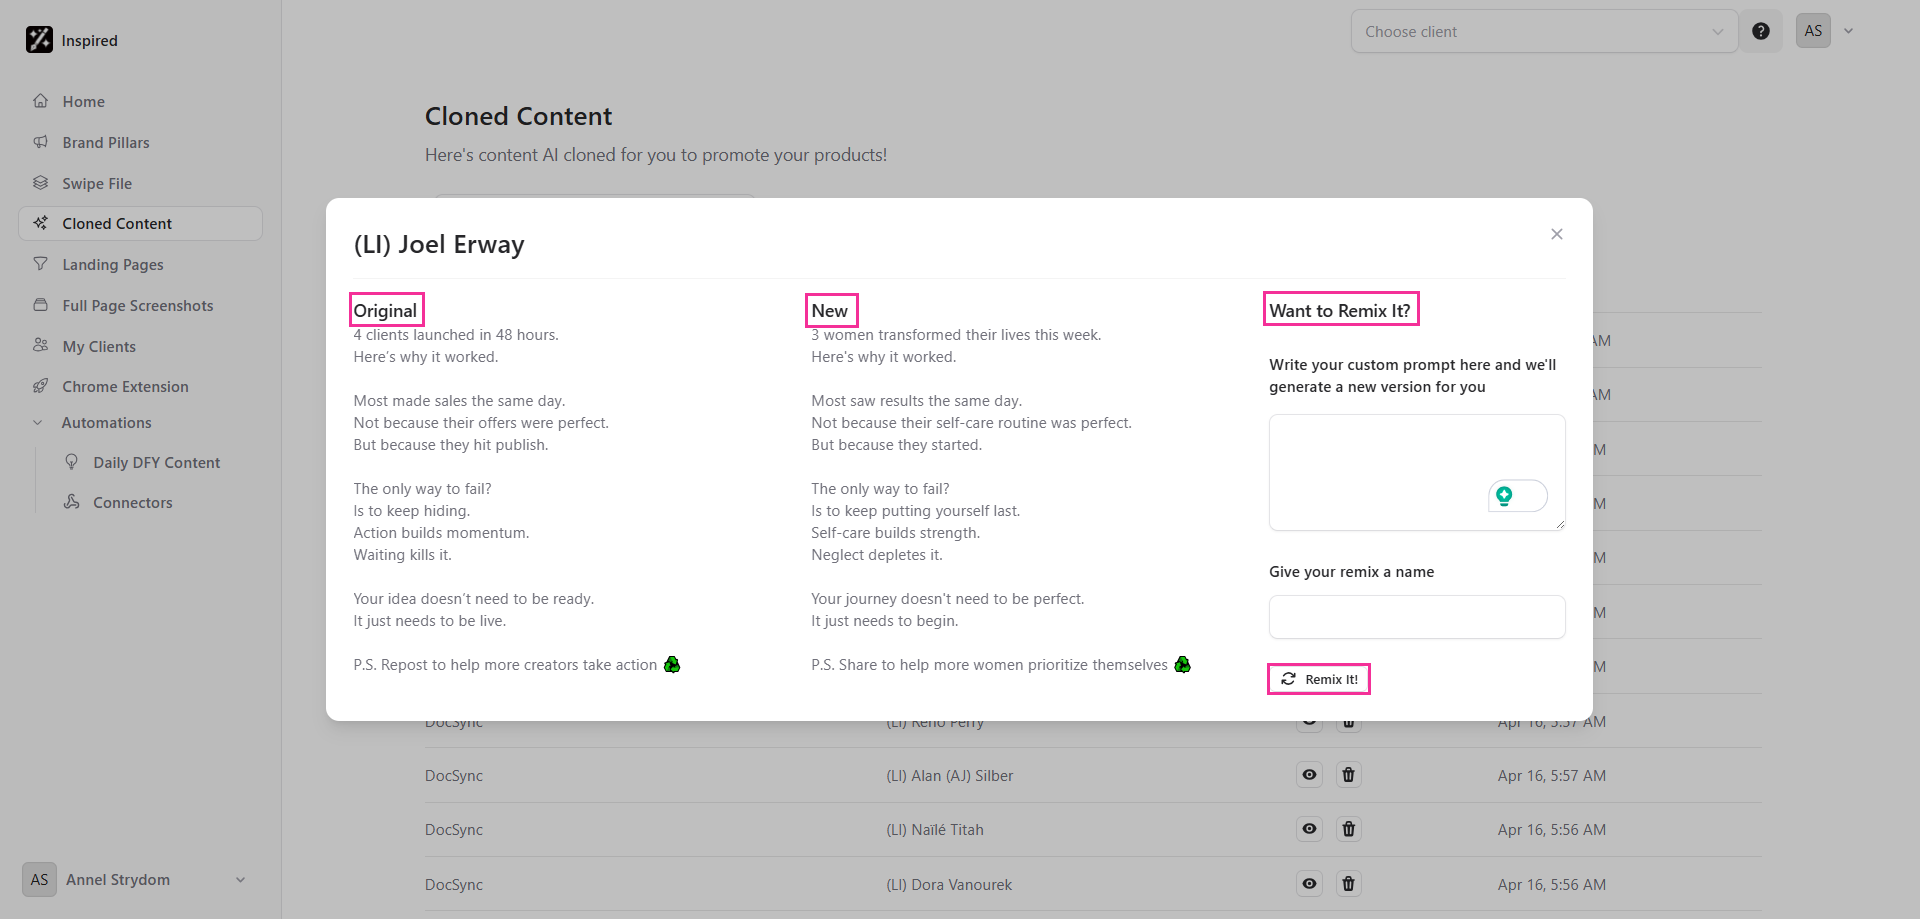Image resolution: width=1920 pixels, height=919 pixels.
Task: Click the My Clients people icon
Action: pyautogui.click(x=40, y=345)
